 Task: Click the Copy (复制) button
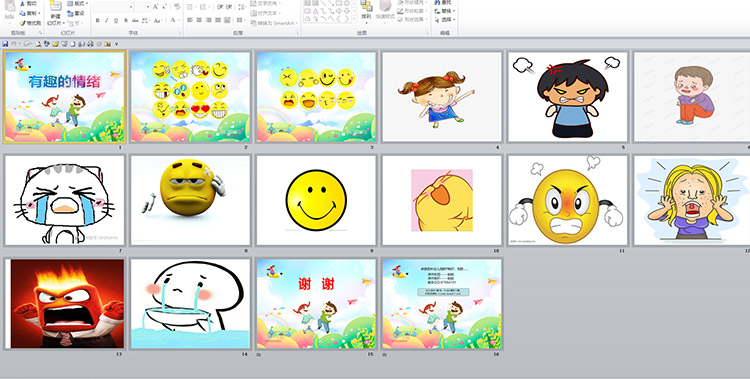tap(30, 13)
